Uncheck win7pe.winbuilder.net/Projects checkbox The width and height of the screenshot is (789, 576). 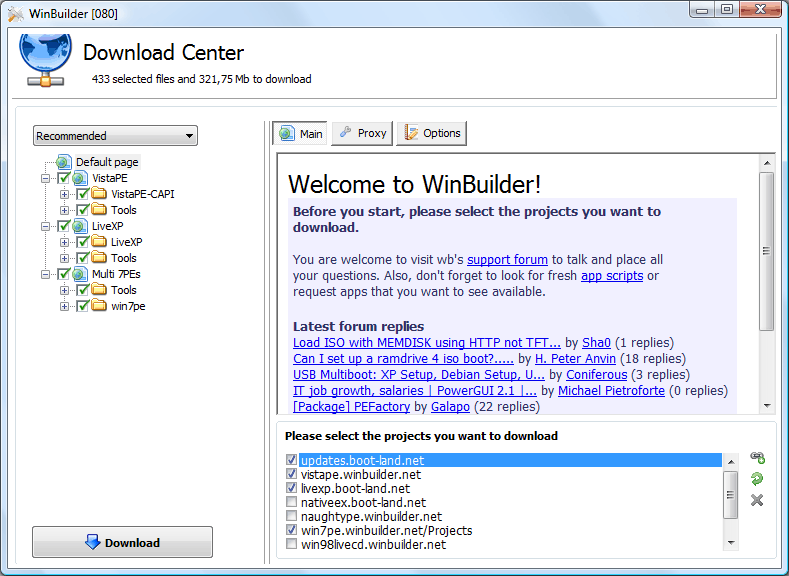click(291, 530)
